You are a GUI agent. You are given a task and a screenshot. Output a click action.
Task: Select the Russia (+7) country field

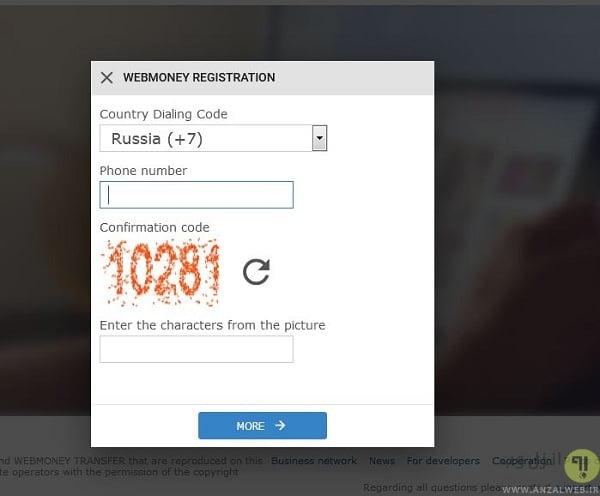click(205, 138)
